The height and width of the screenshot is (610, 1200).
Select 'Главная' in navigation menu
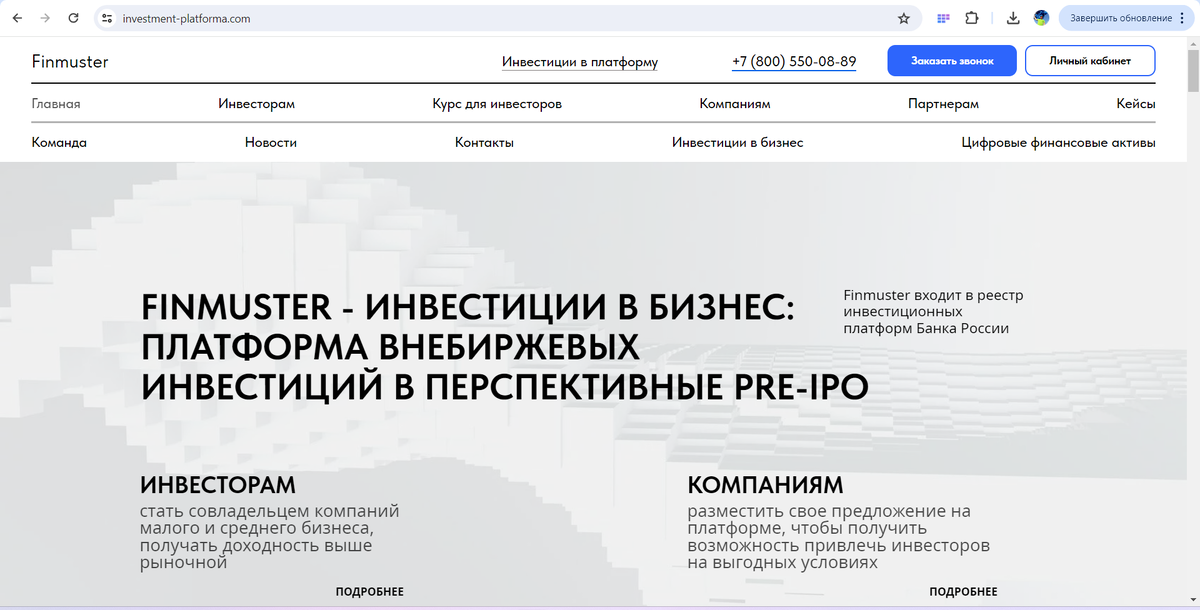(56, 104)
